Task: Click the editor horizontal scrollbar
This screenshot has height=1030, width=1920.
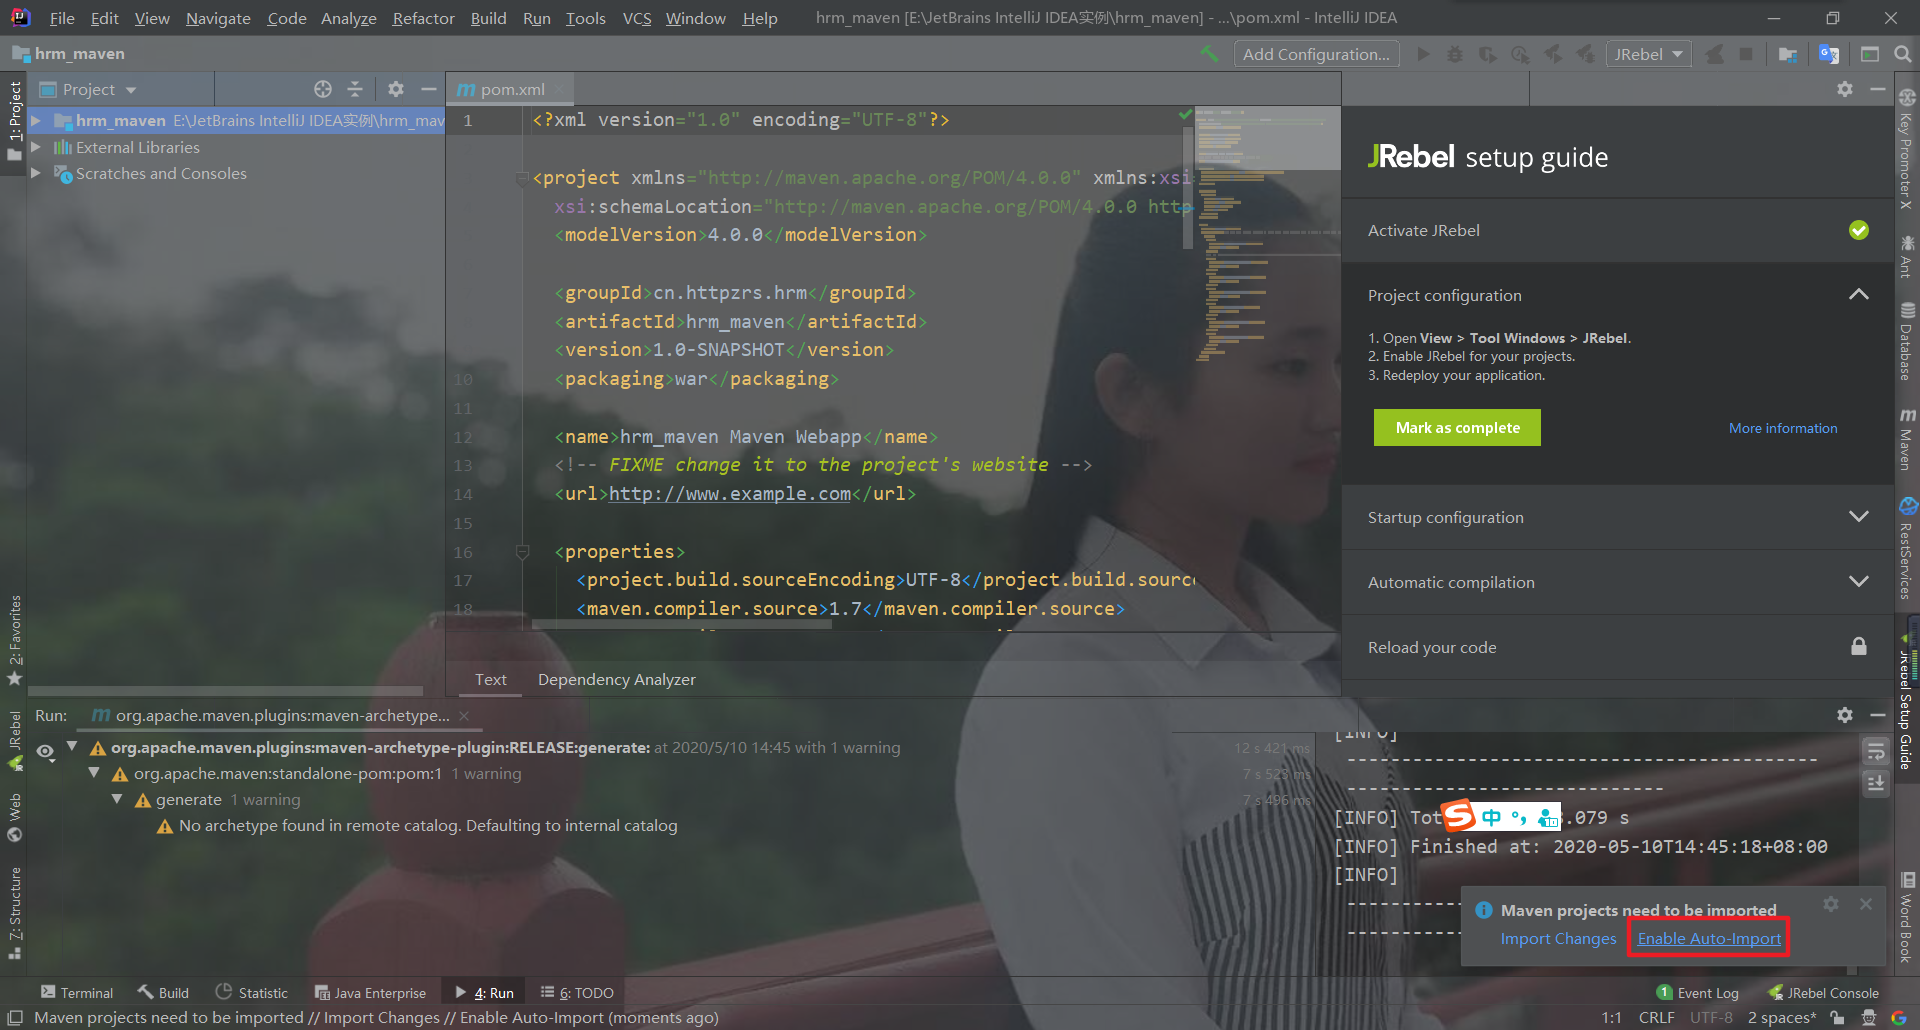Action: point(682,625)
